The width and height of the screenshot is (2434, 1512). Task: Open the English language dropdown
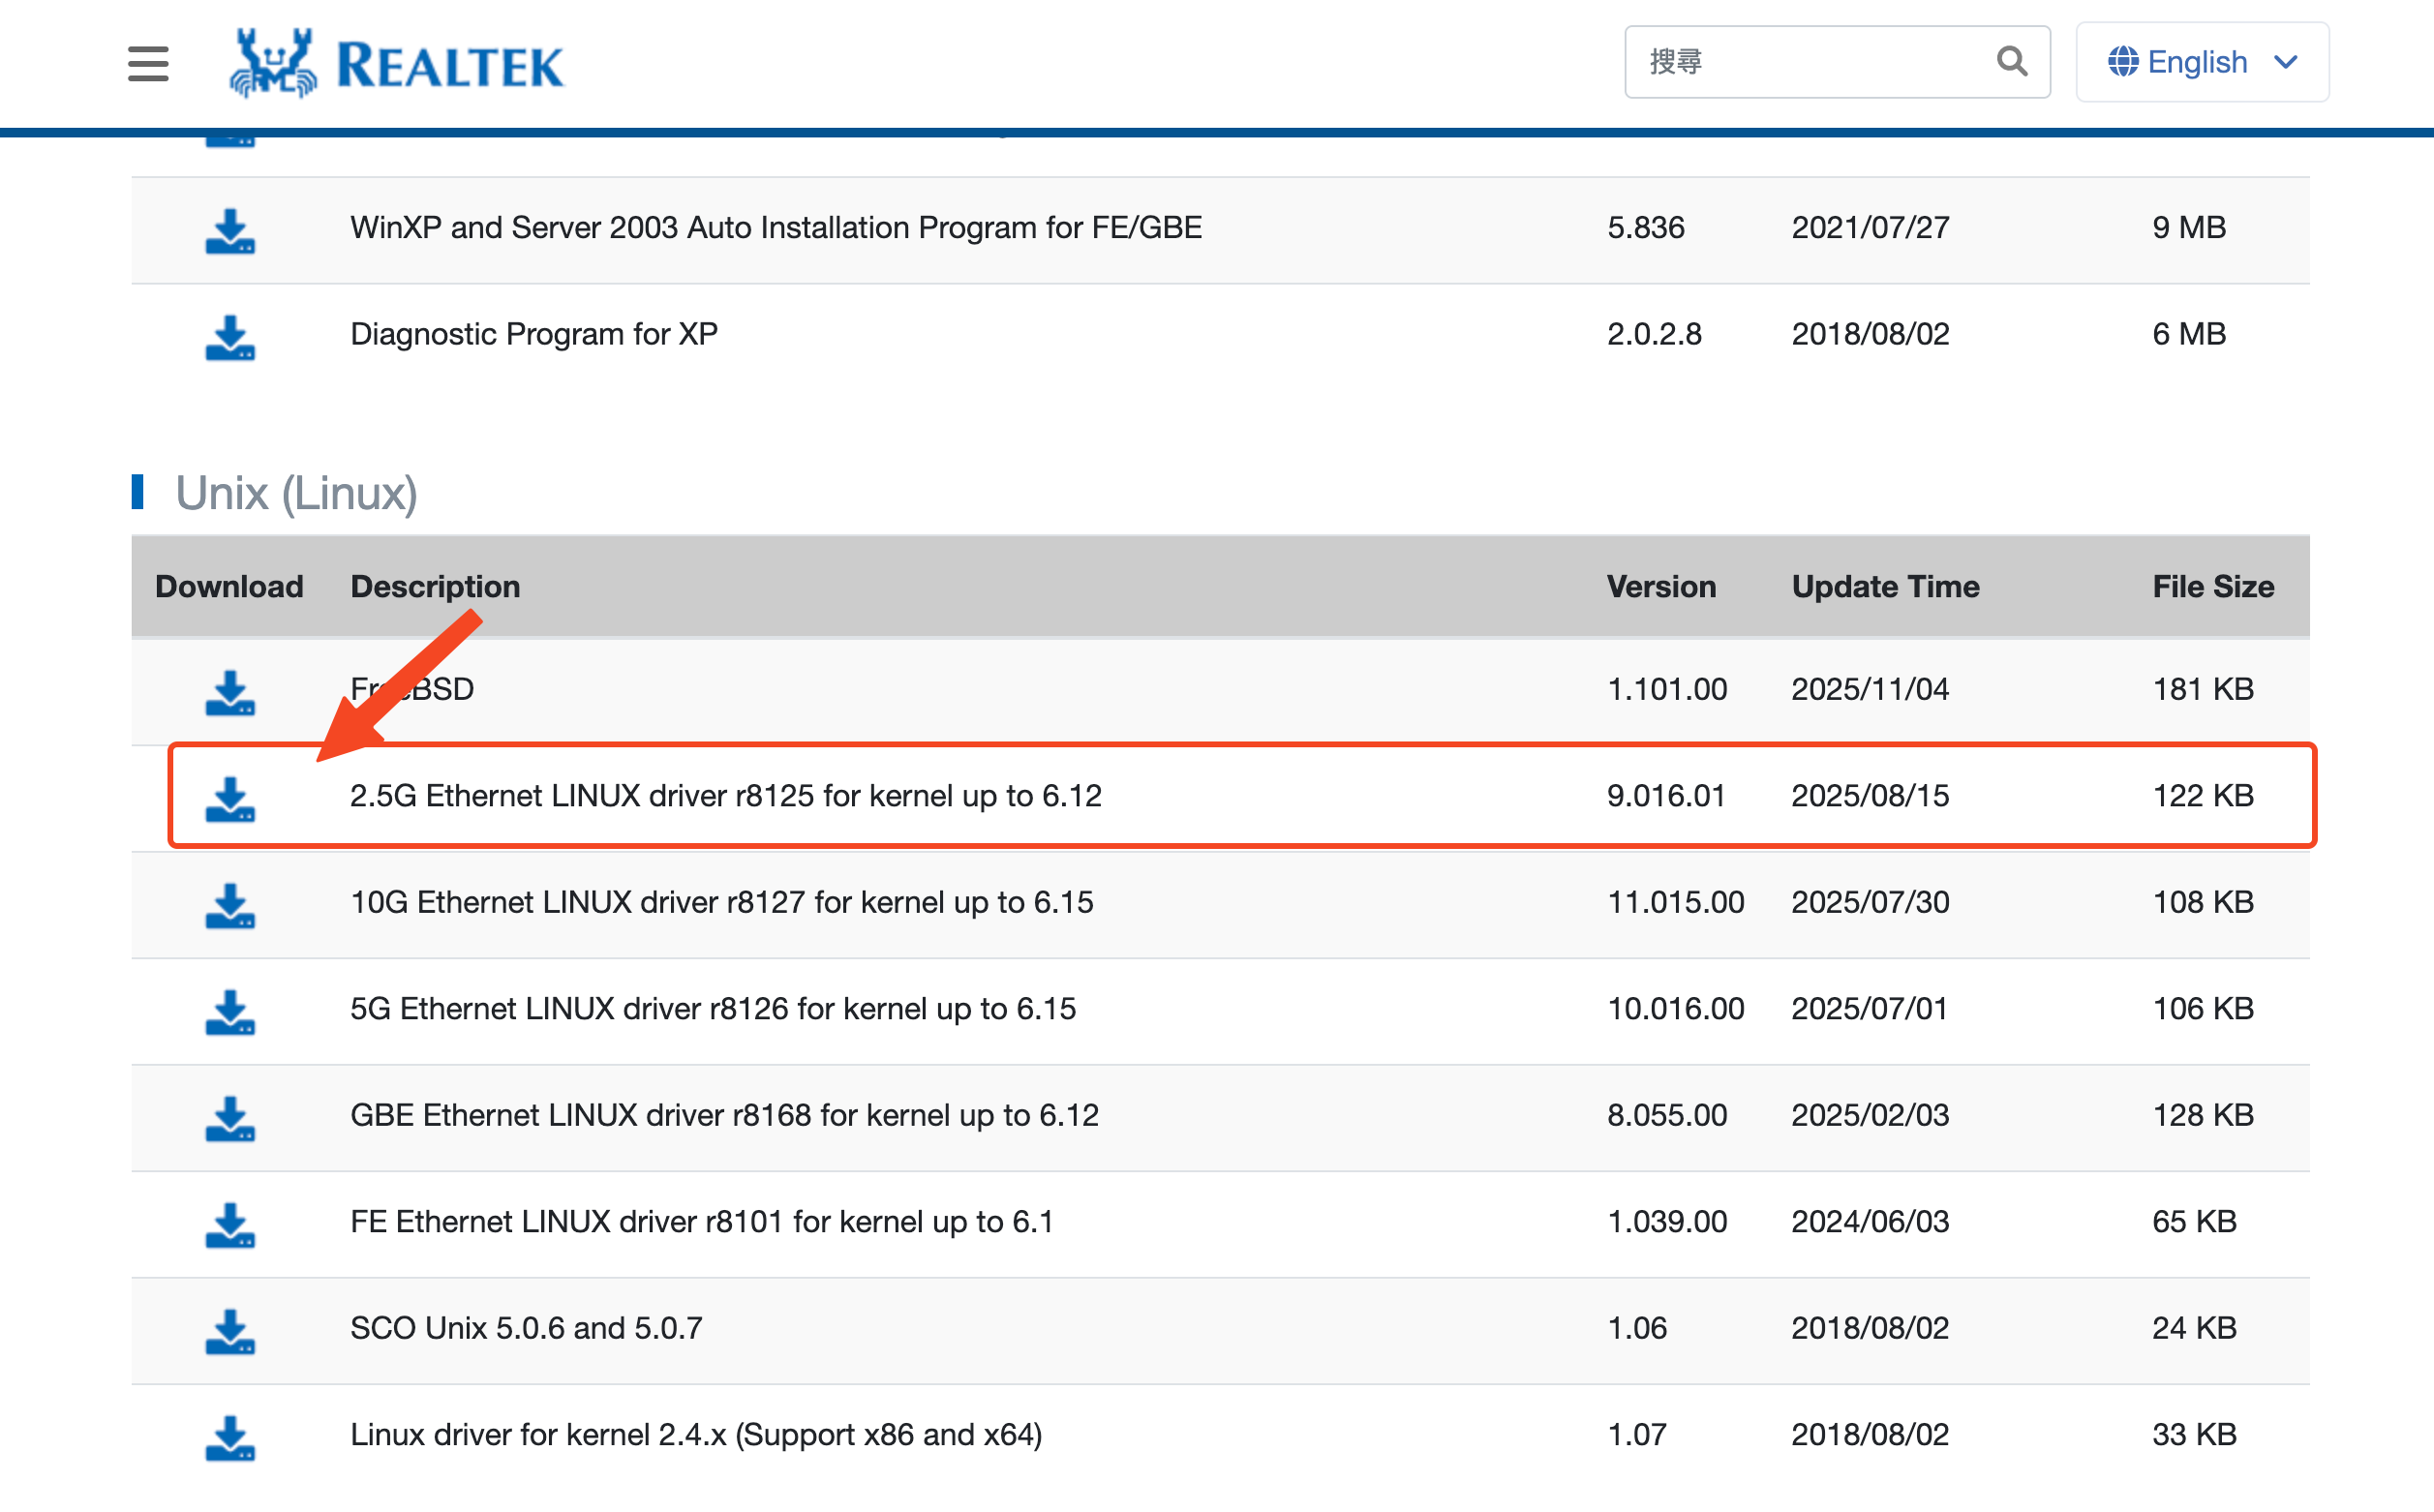2201,62
